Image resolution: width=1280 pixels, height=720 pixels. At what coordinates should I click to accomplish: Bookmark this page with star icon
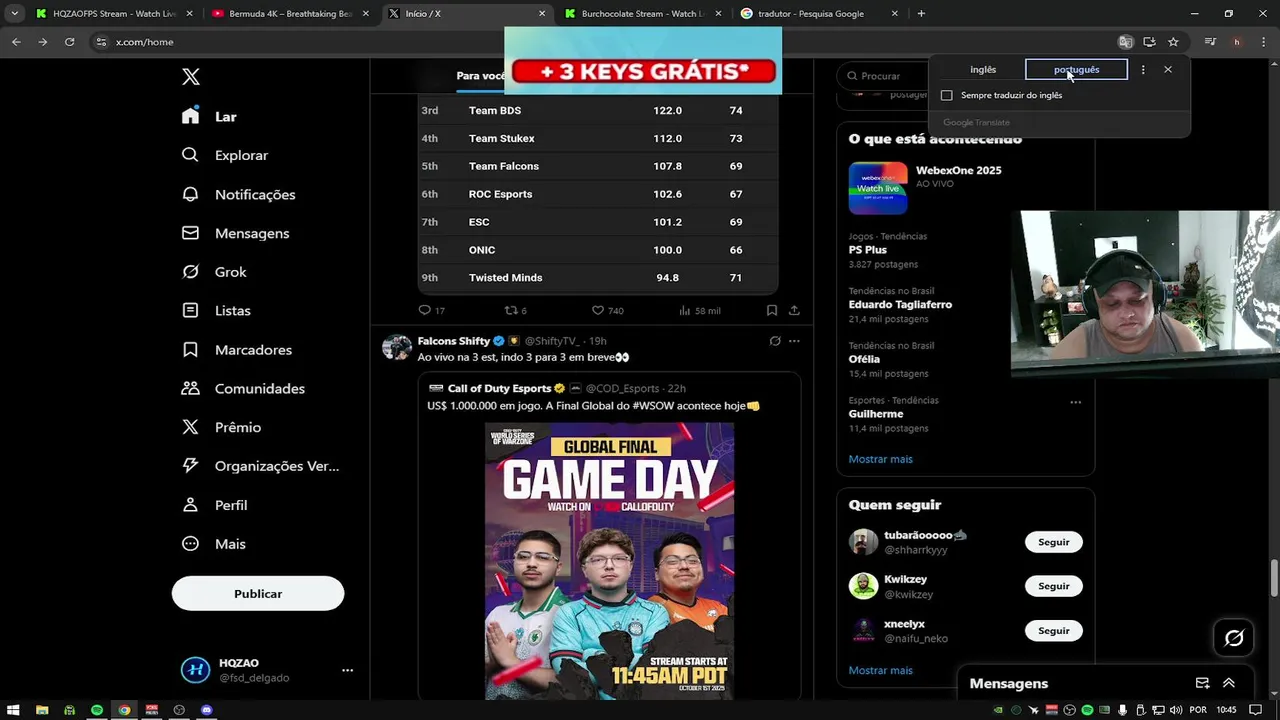coord(1173,42)
